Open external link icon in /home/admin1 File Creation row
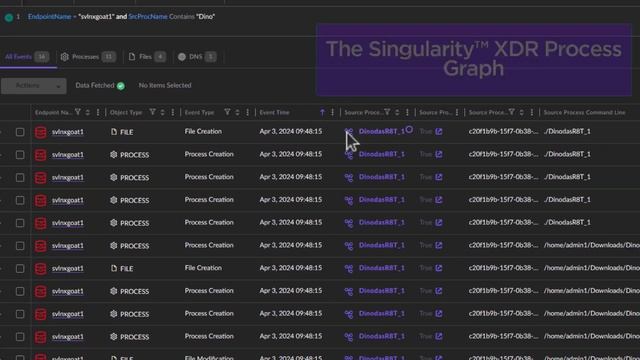The width and height of the screenshot is (640, 360). [439, 268]
